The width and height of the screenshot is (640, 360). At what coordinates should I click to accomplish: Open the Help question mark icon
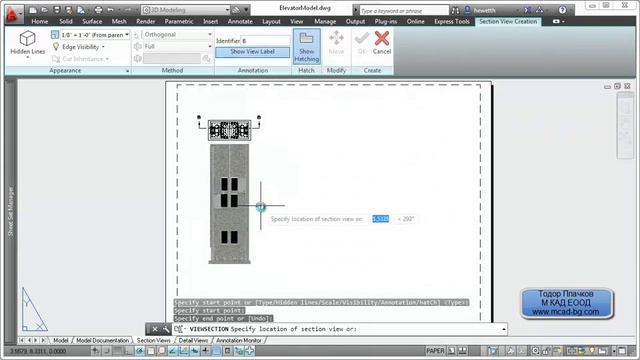pos(562,10)
